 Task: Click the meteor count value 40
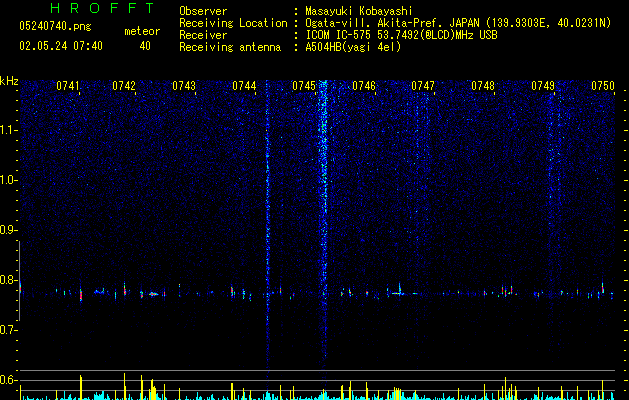[145, 46]
